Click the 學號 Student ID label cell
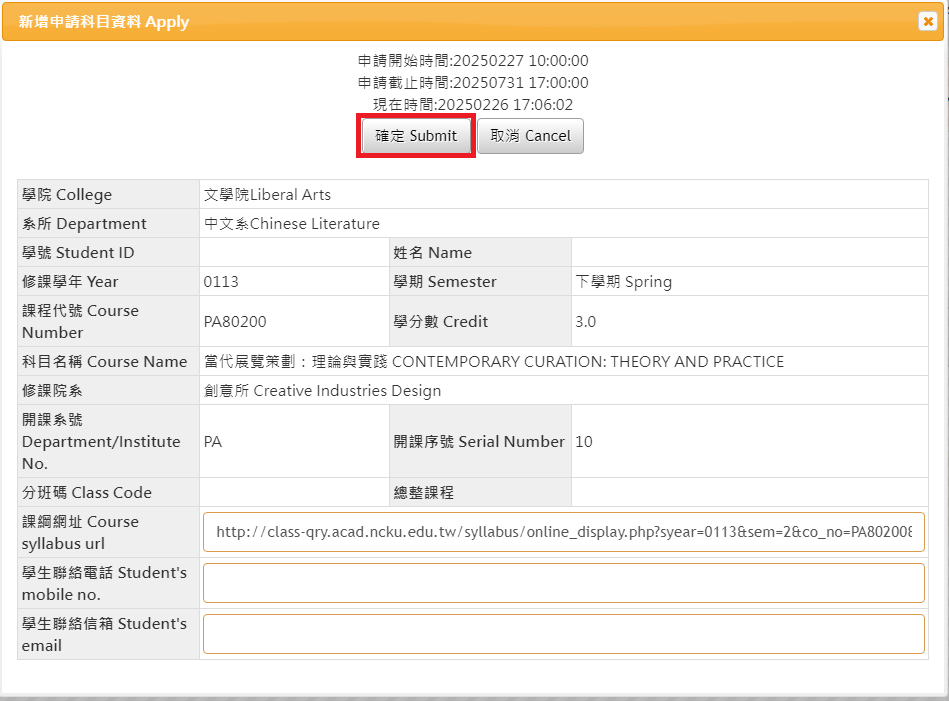 78,253
